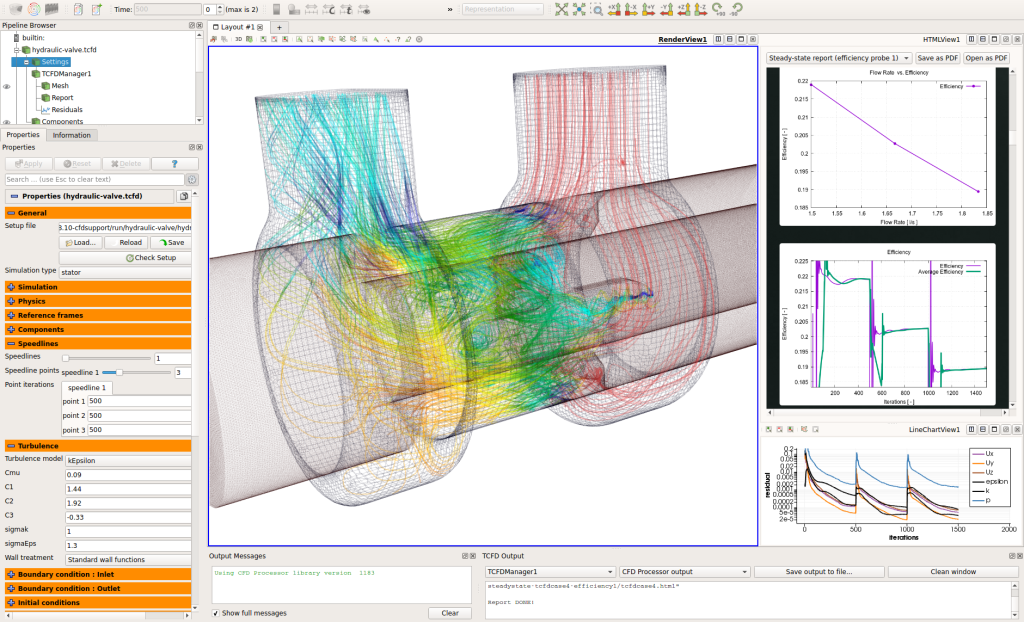Set camera view to -Z direction
This screenshot has width=1024, height=622.
pyautogui.click(x=700, y=8)
